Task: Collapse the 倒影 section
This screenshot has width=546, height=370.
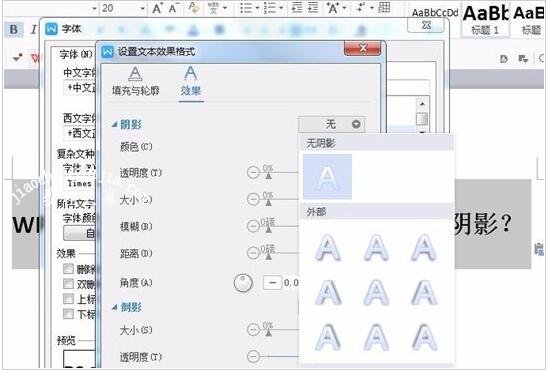Action: pyautogui.click(x=114, y=307)
